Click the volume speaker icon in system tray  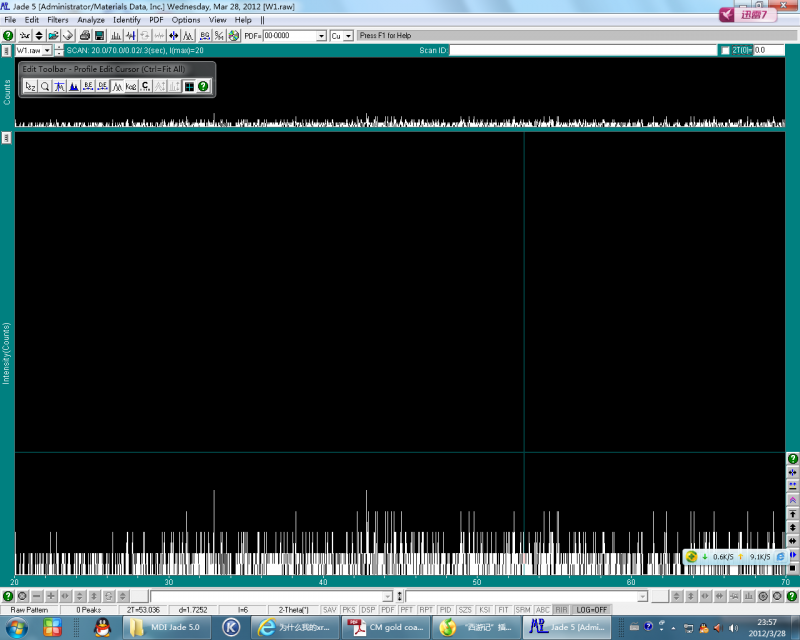tap(733, 628)
